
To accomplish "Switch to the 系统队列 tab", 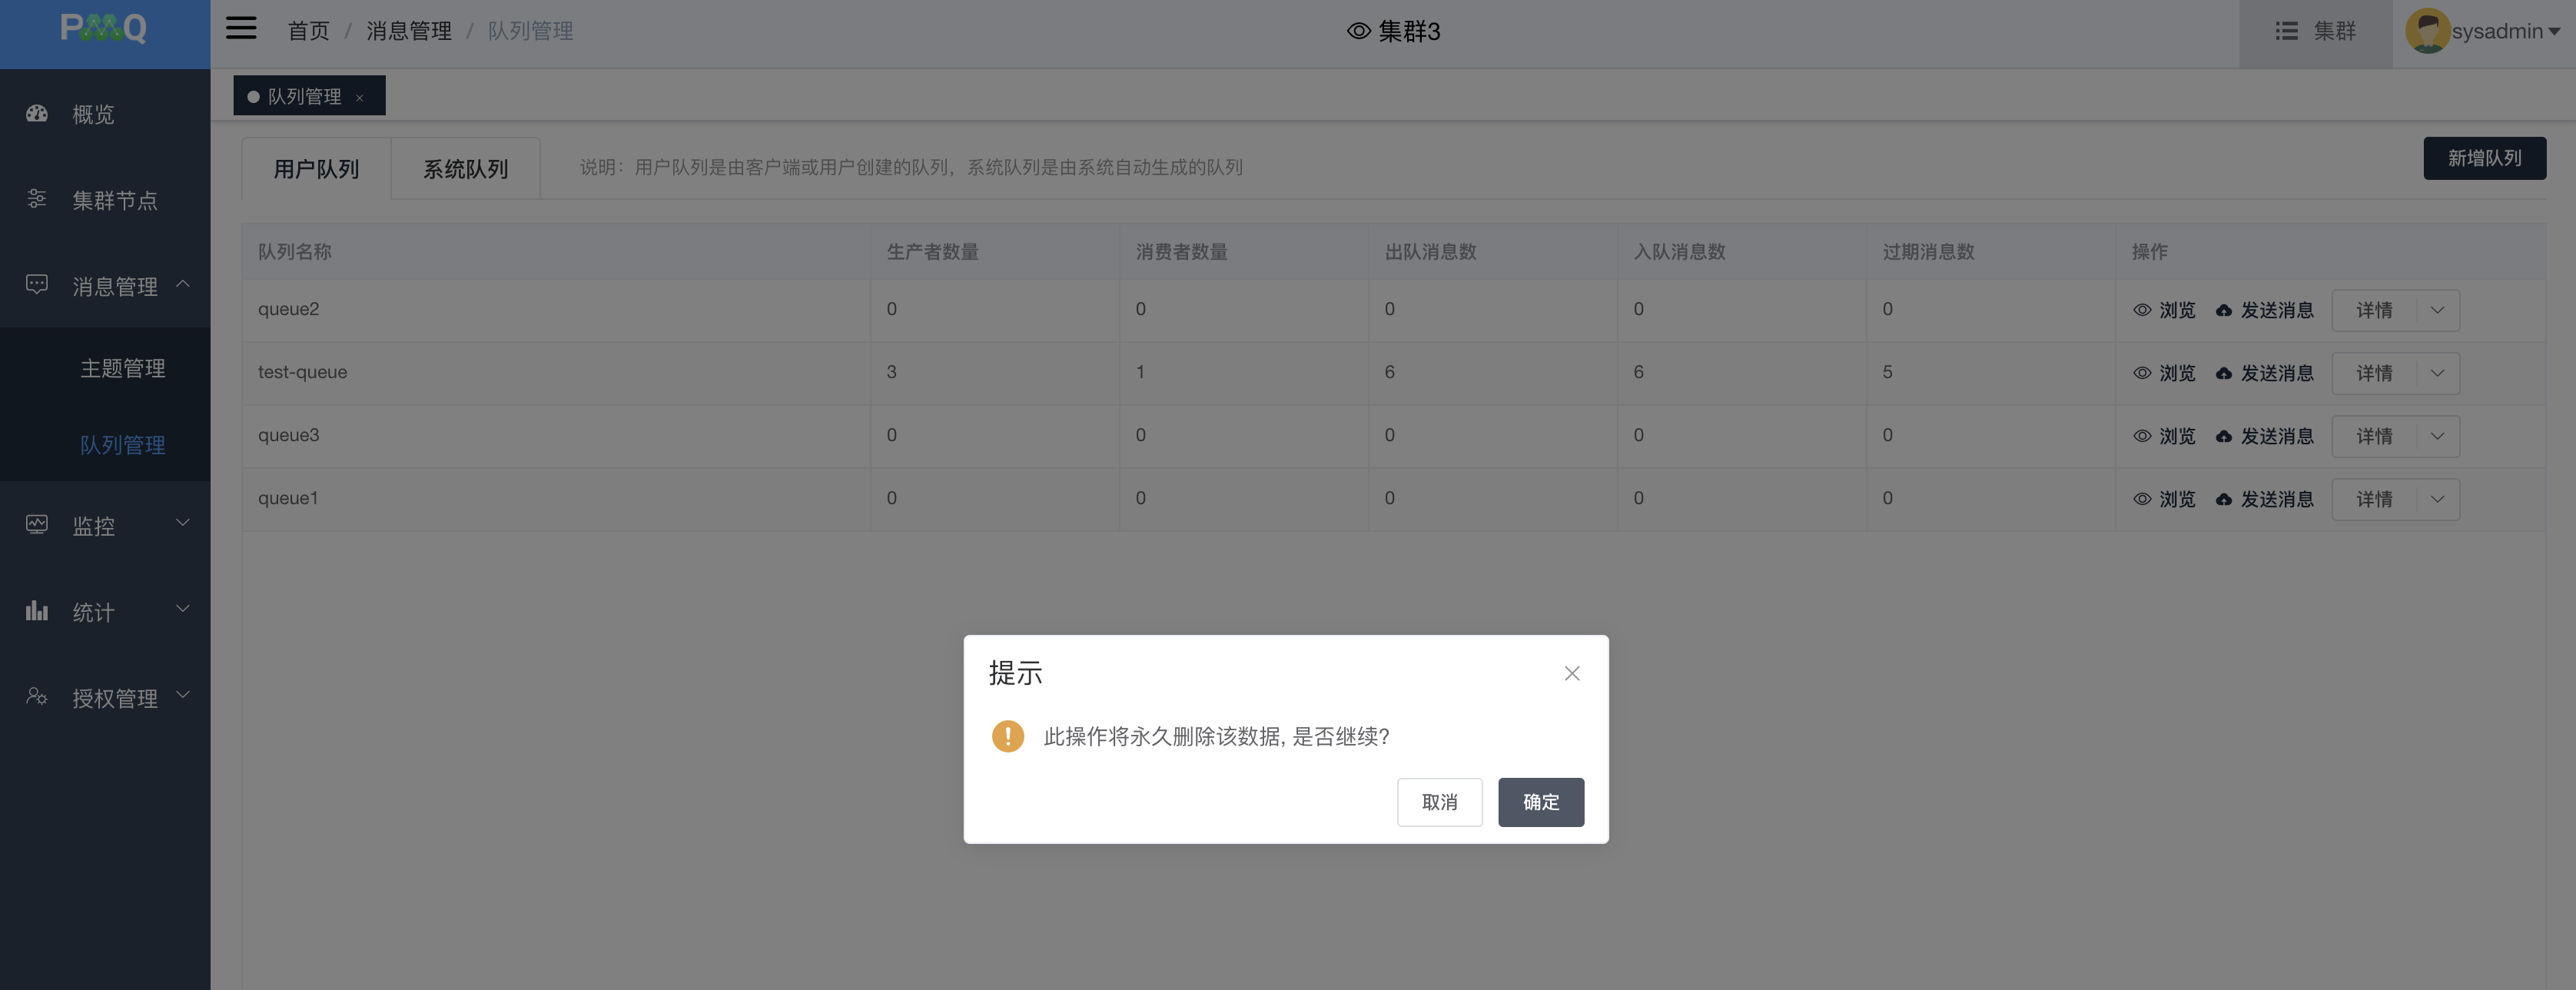I will click(465, 169).
